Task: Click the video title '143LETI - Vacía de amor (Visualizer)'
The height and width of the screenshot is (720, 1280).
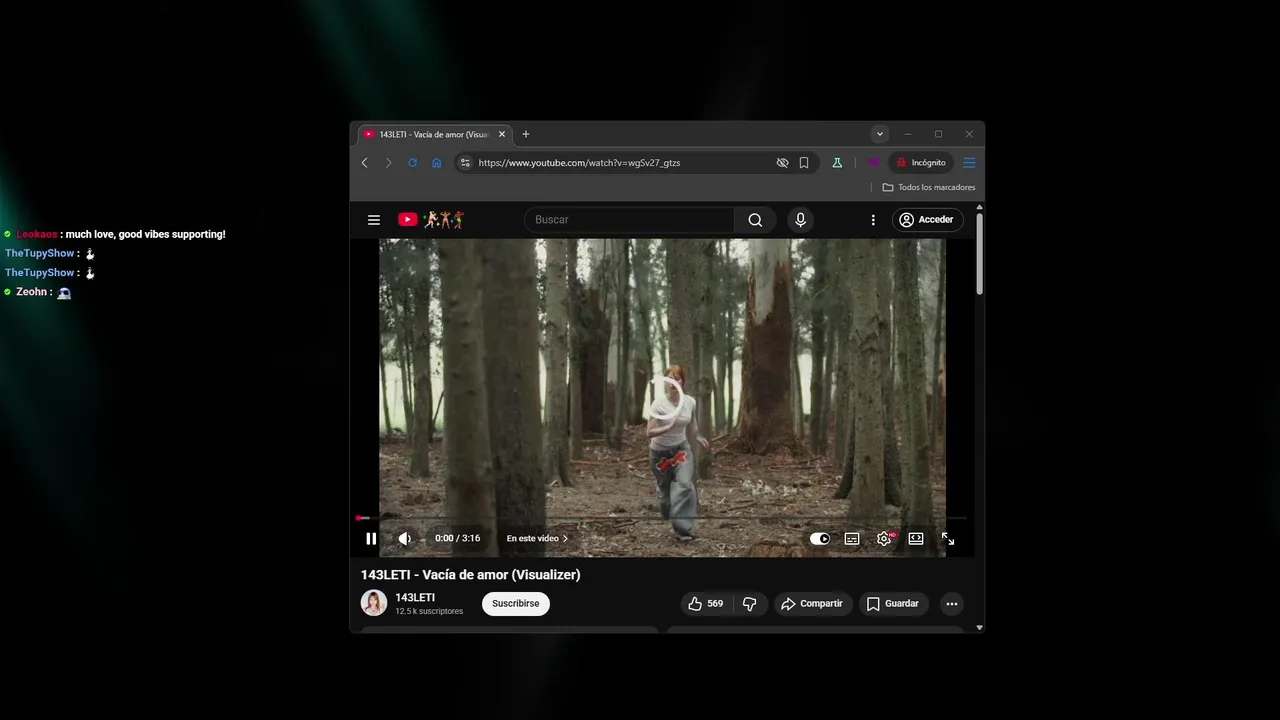Action: (x=471, y=575)
